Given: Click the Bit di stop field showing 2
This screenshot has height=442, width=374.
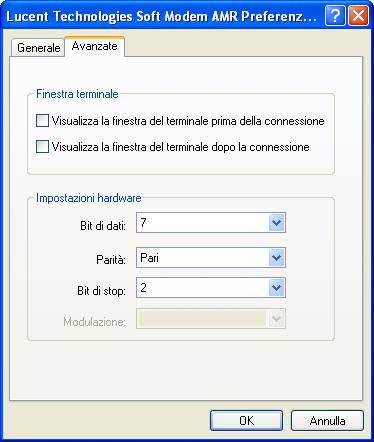Looking at the screenshot, I should coord(211,287).
